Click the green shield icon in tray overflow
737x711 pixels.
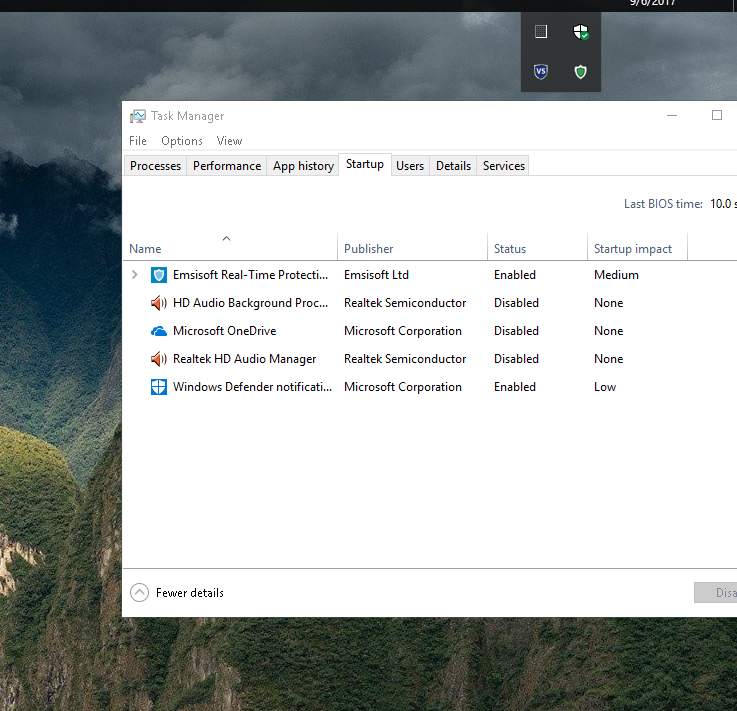tap(581, 71)
